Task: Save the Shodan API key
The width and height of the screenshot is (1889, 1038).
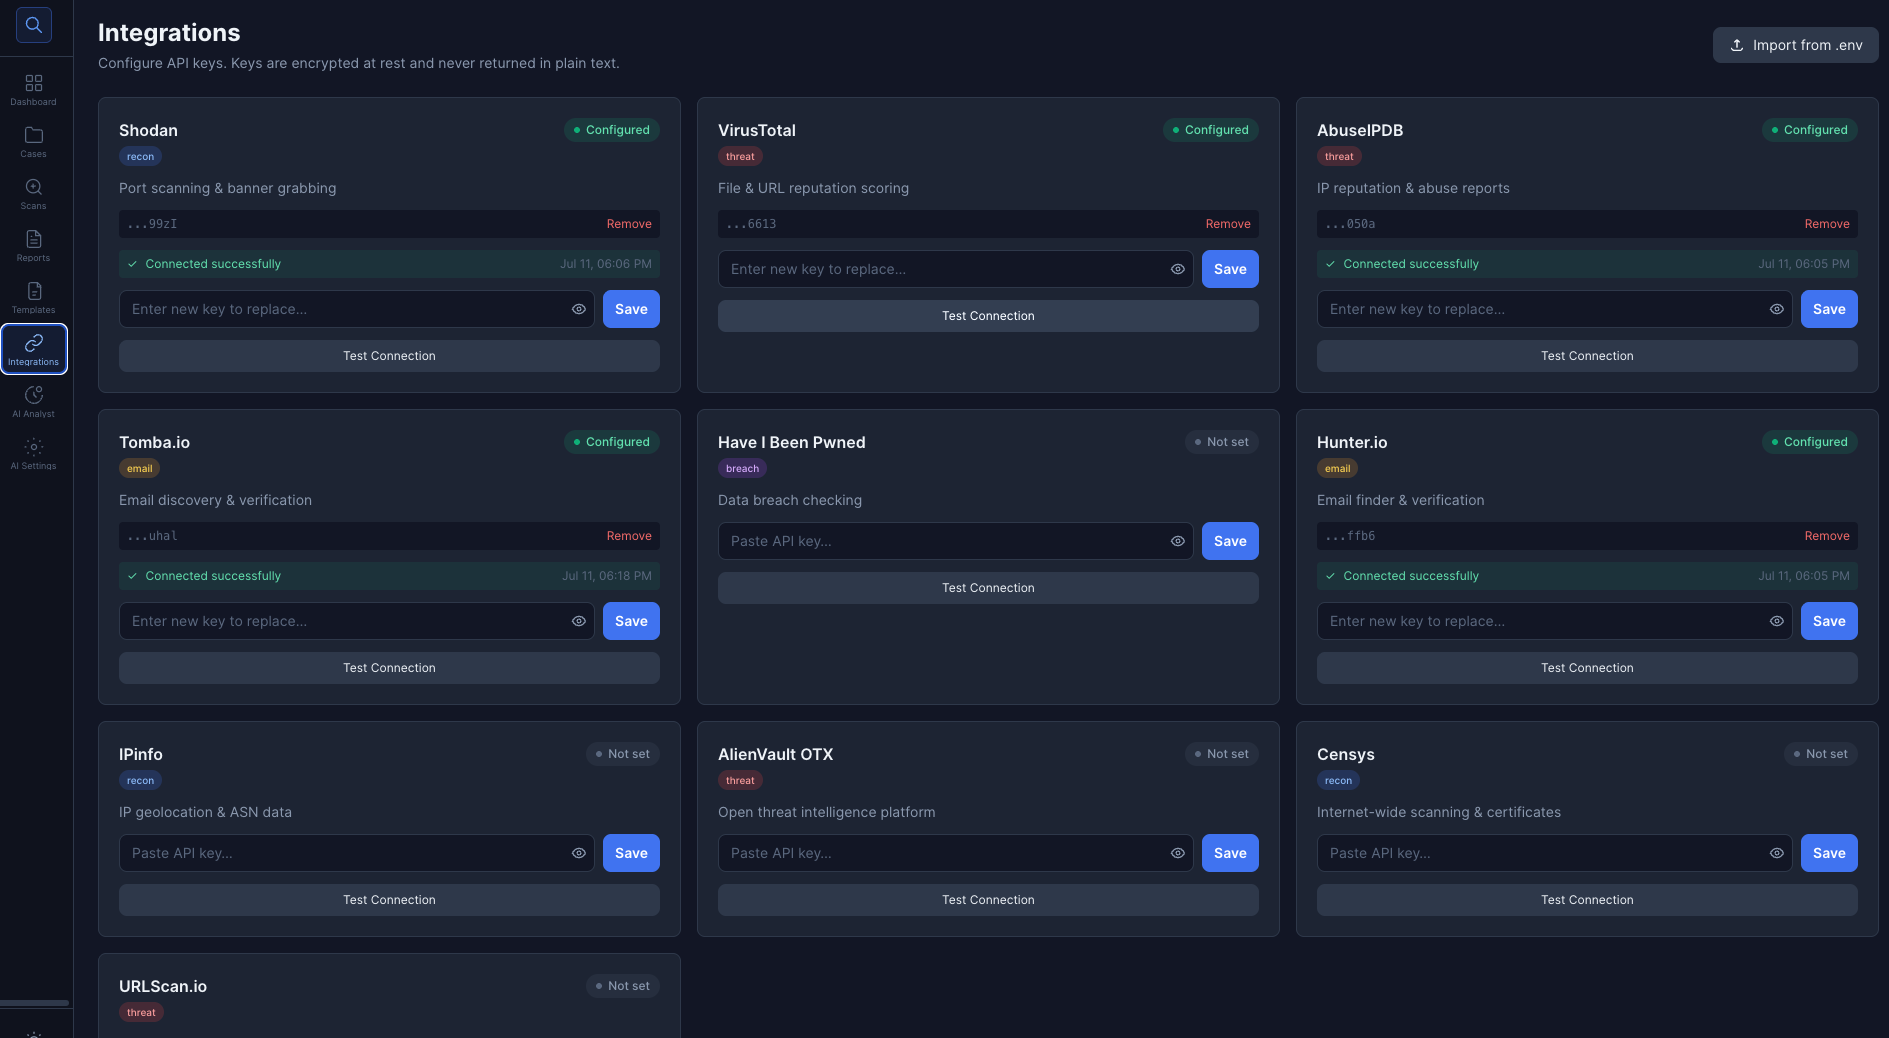Action: tap(631, 309)
